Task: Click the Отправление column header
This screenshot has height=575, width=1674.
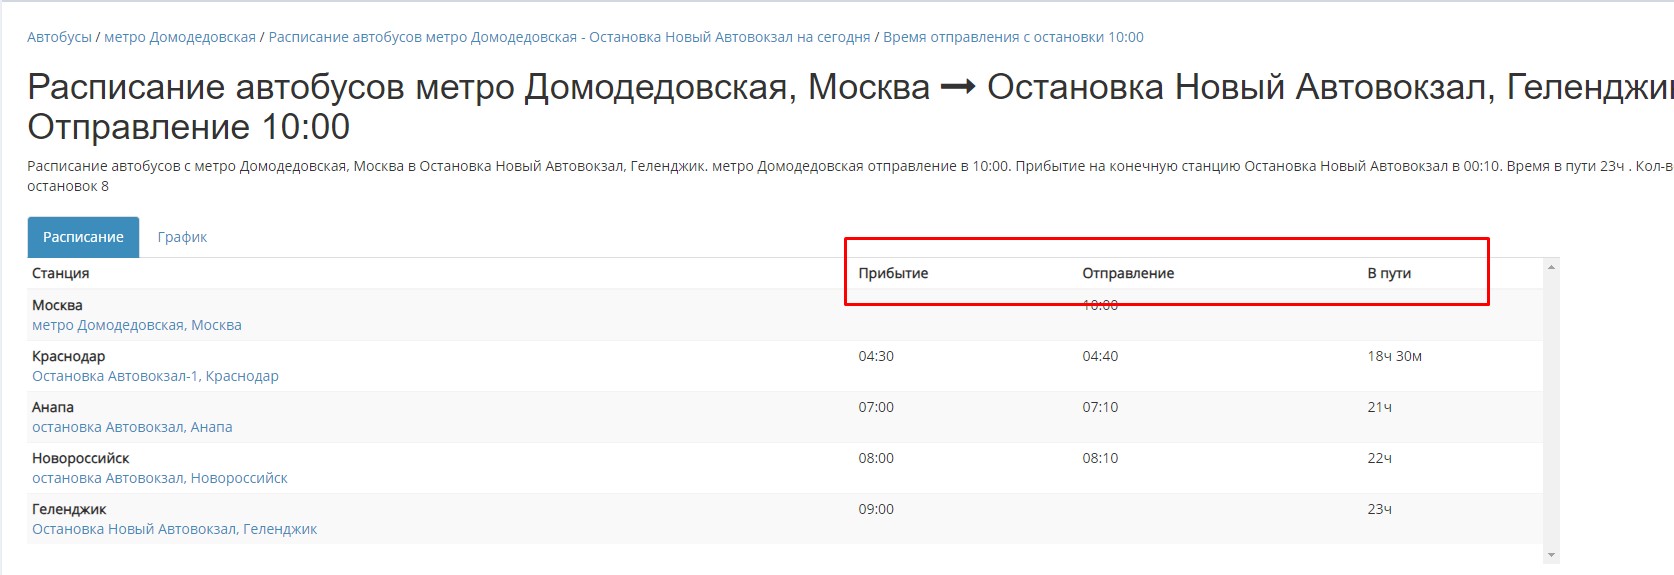Action: tap(1128, 273)
